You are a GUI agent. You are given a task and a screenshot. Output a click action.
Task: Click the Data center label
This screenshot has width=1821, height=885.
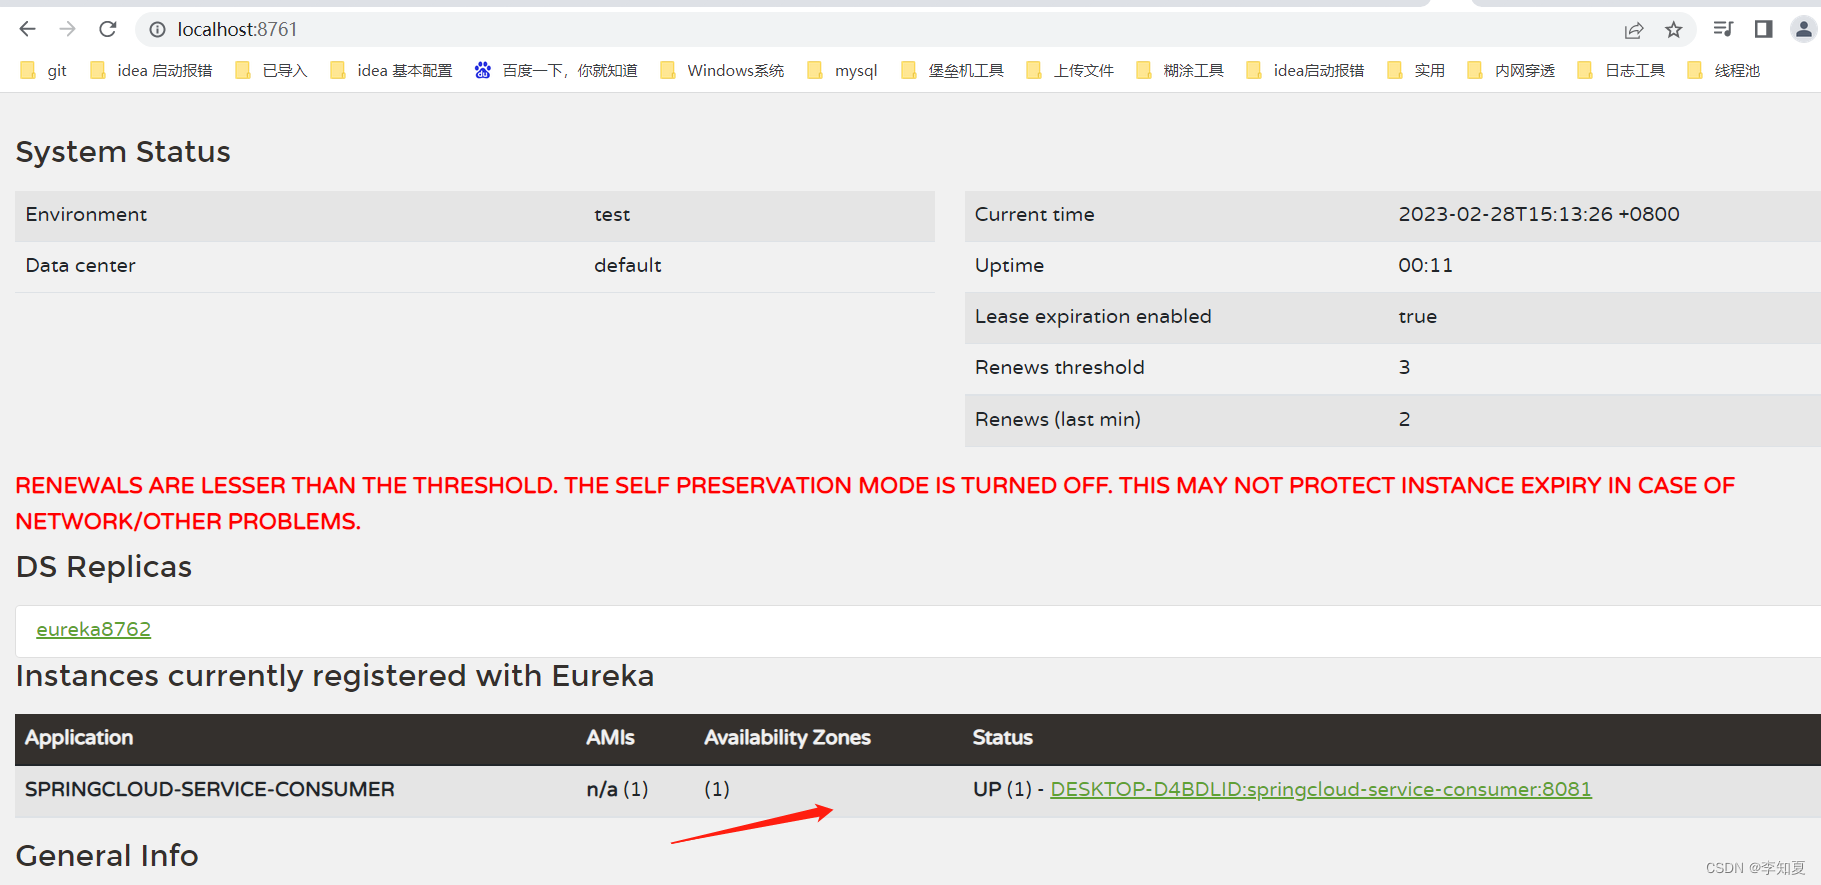coord(80,265)
